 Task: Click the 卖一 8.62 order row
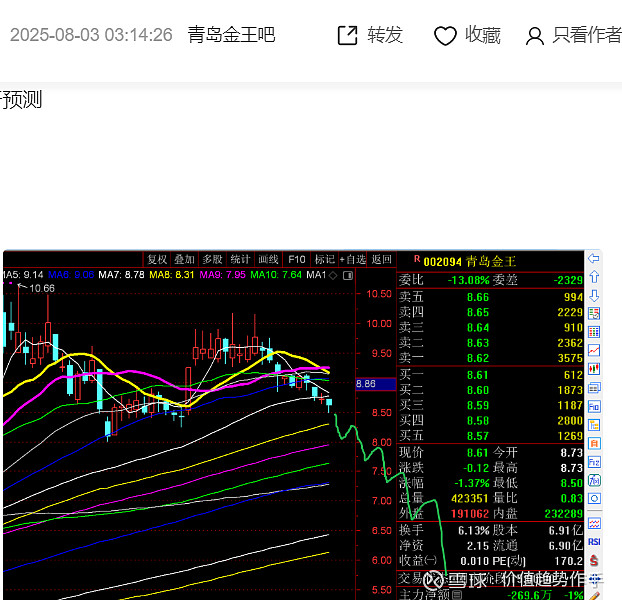[x=491, y=358]
